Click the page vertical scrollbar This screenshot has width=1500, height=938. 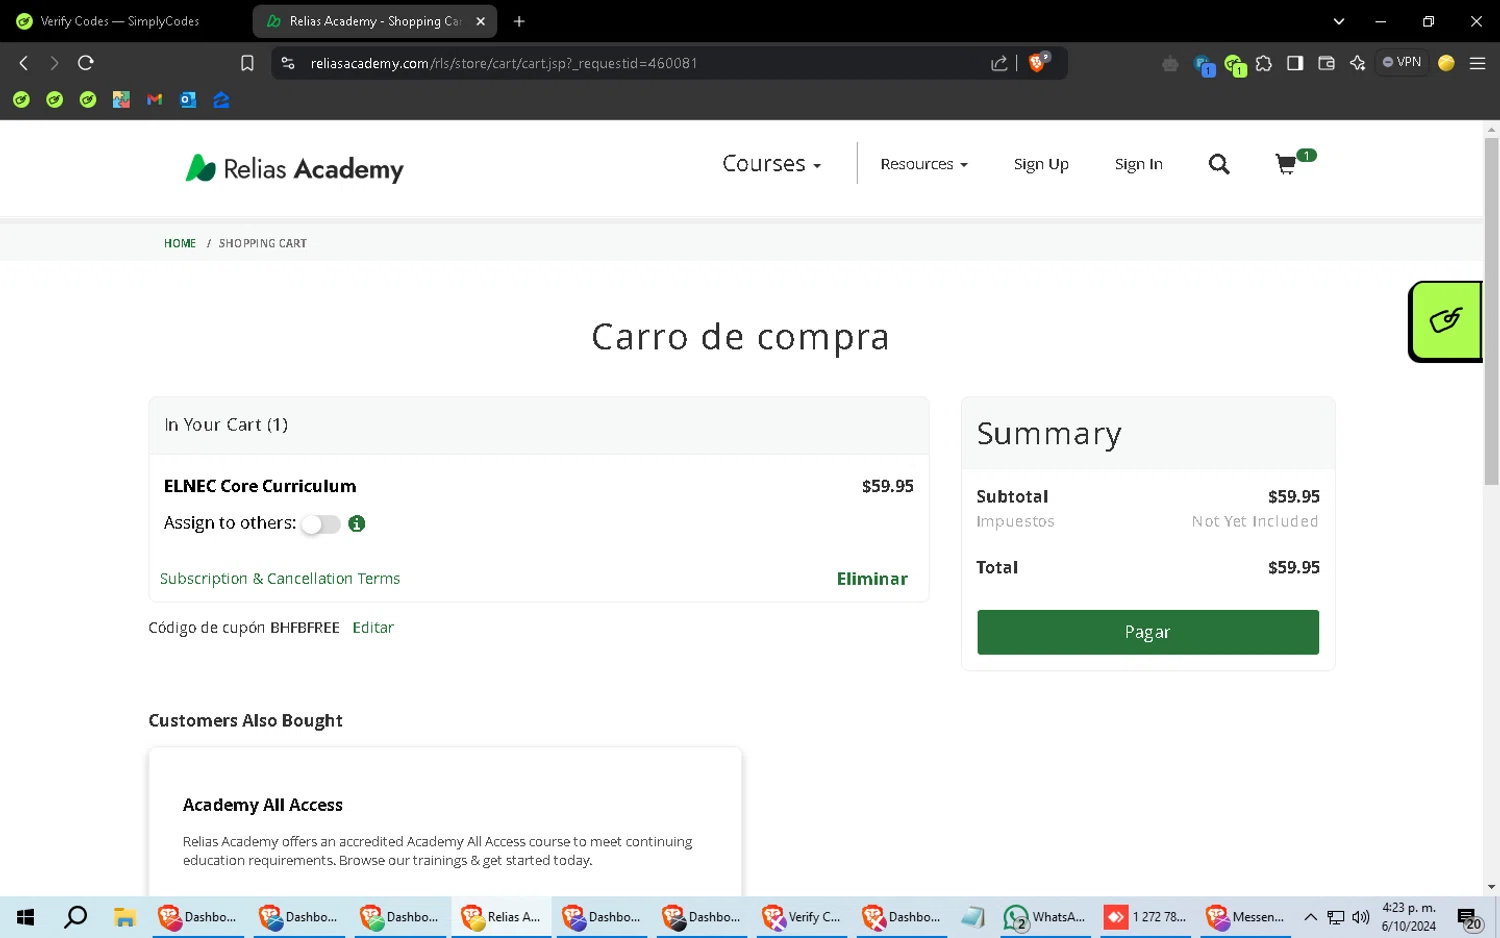pos(1491,311)
